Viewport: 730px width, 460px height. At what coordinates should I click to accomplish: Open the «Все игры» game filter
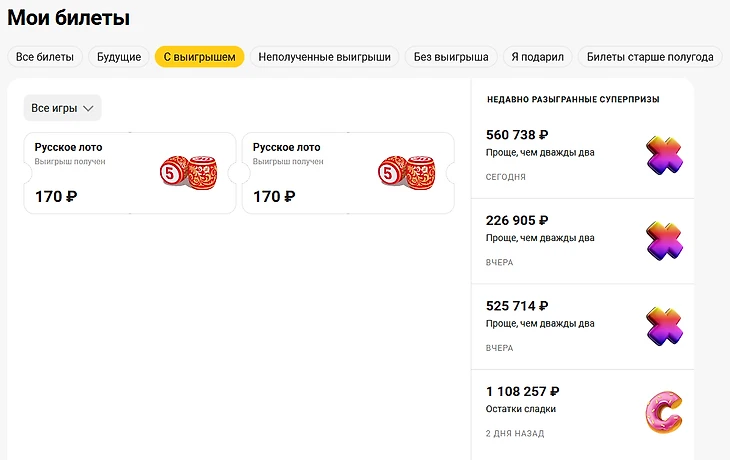(x=62, y=108)
